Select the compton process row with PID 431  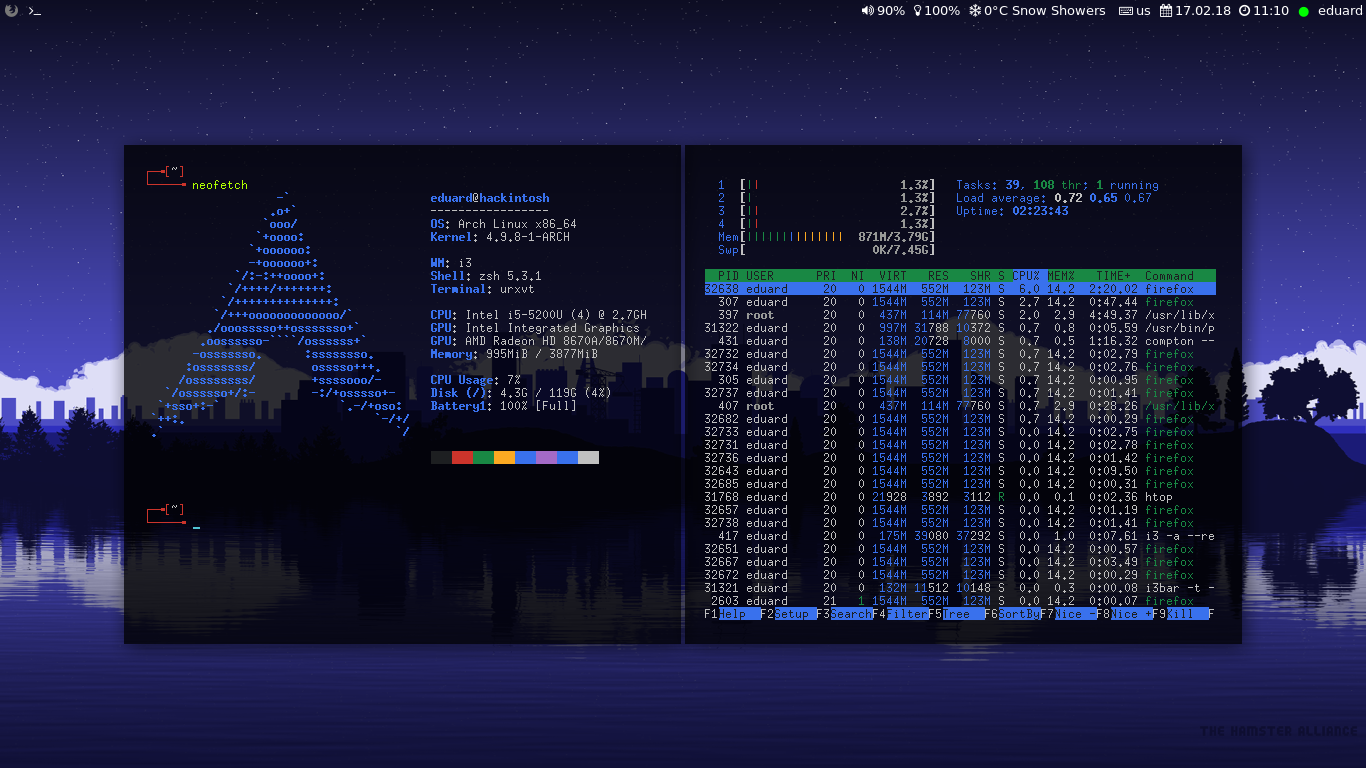tap(960, 341)
